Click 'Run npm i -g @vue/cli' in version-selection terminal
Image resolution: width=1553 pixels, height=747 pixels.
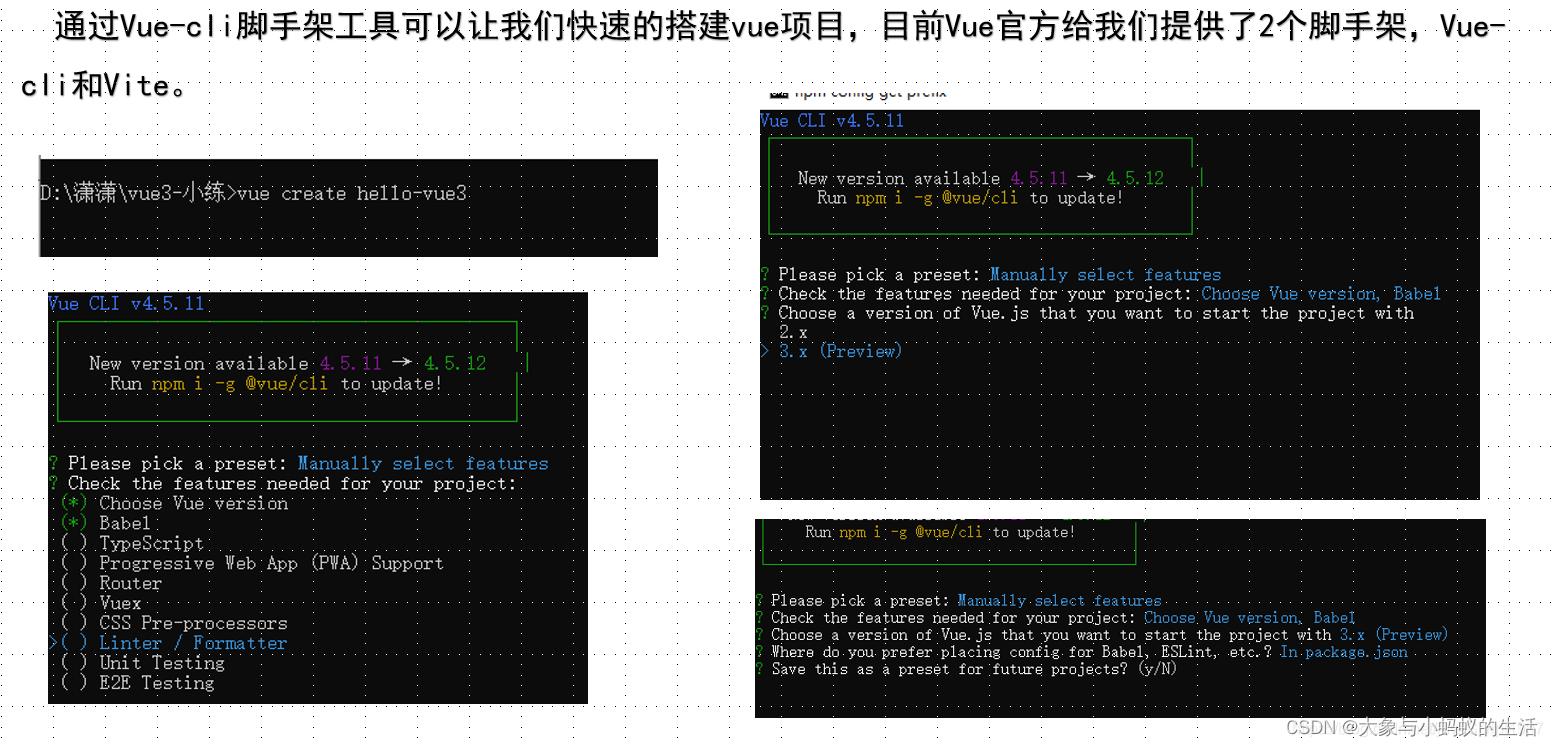[917, 198]
